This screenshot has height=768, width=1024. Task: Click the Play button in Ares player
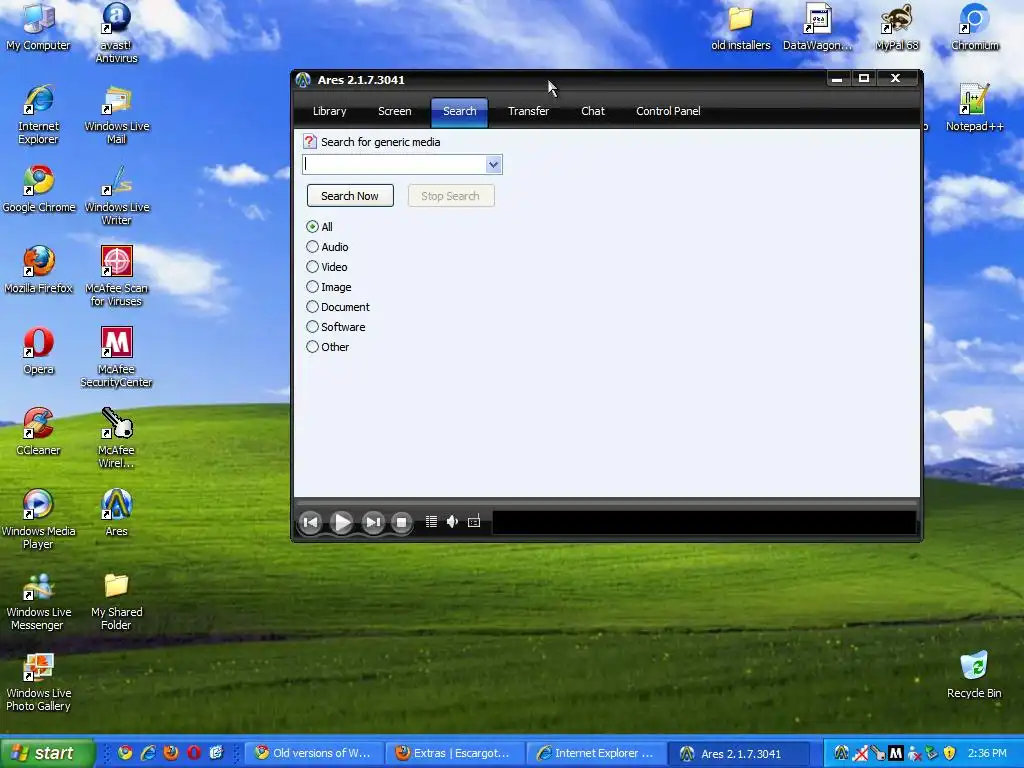click(x=342, y=522)
